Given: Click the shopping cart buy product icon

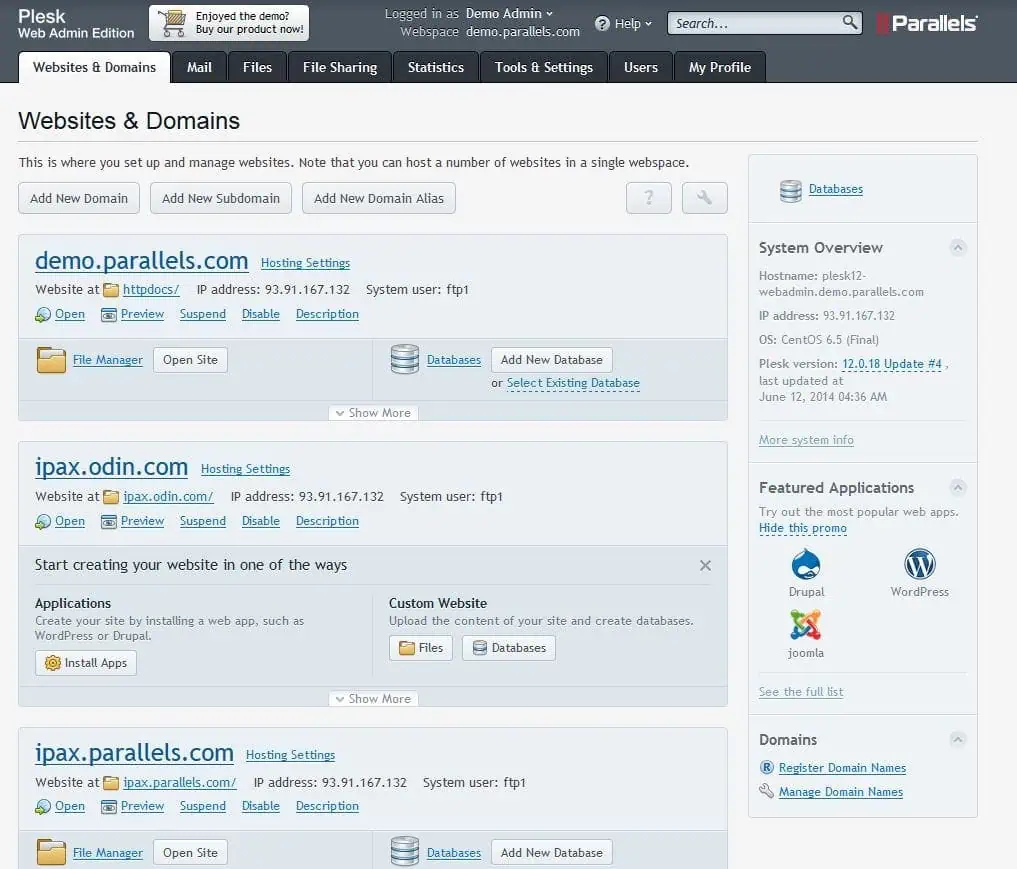Looking at the screenshot, I should [172, 23].
